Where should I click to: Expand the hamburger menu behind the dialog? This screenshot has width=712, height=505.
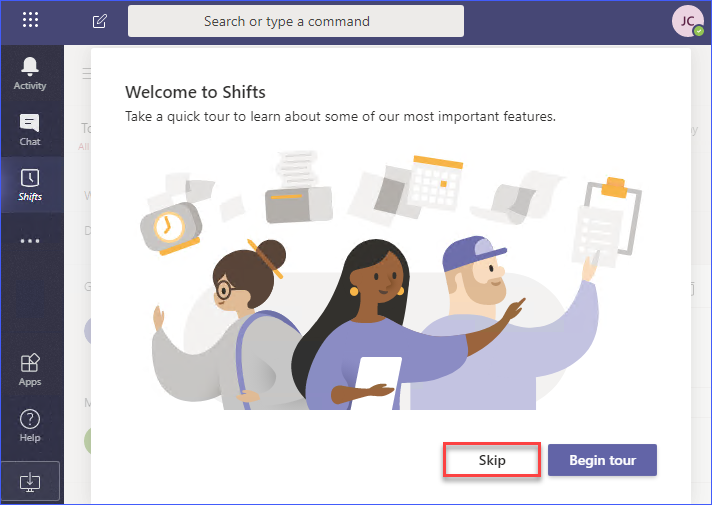(x=86, y=73)
